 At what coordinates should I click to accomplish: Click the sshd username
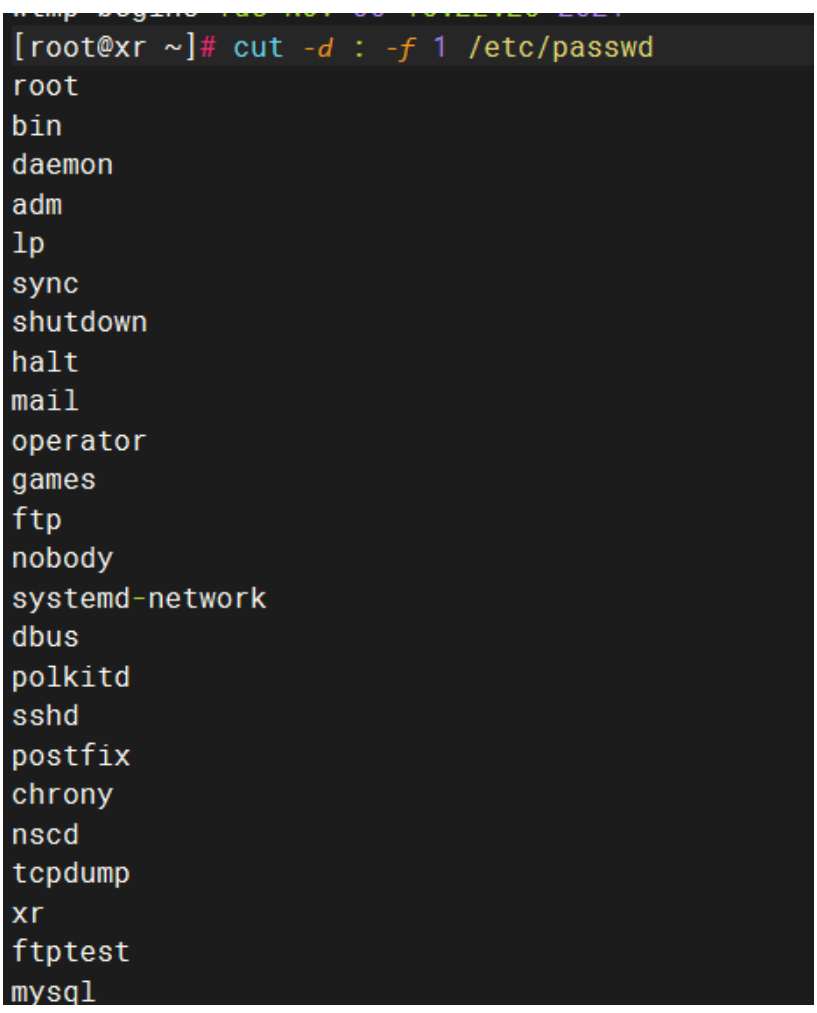click(x=45, y=716)
